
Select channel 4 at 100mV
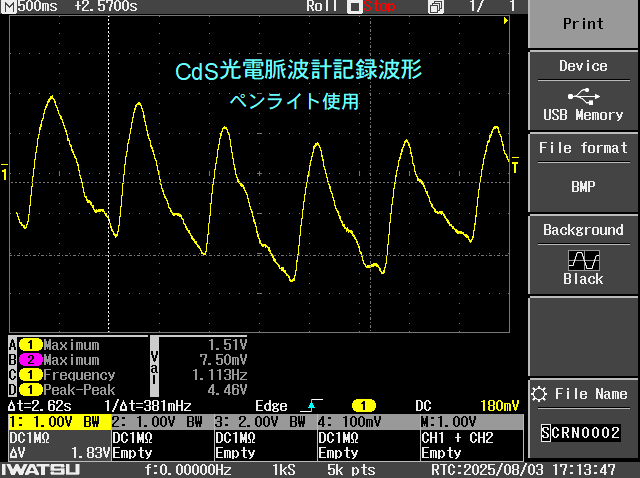tap(367, 422)
